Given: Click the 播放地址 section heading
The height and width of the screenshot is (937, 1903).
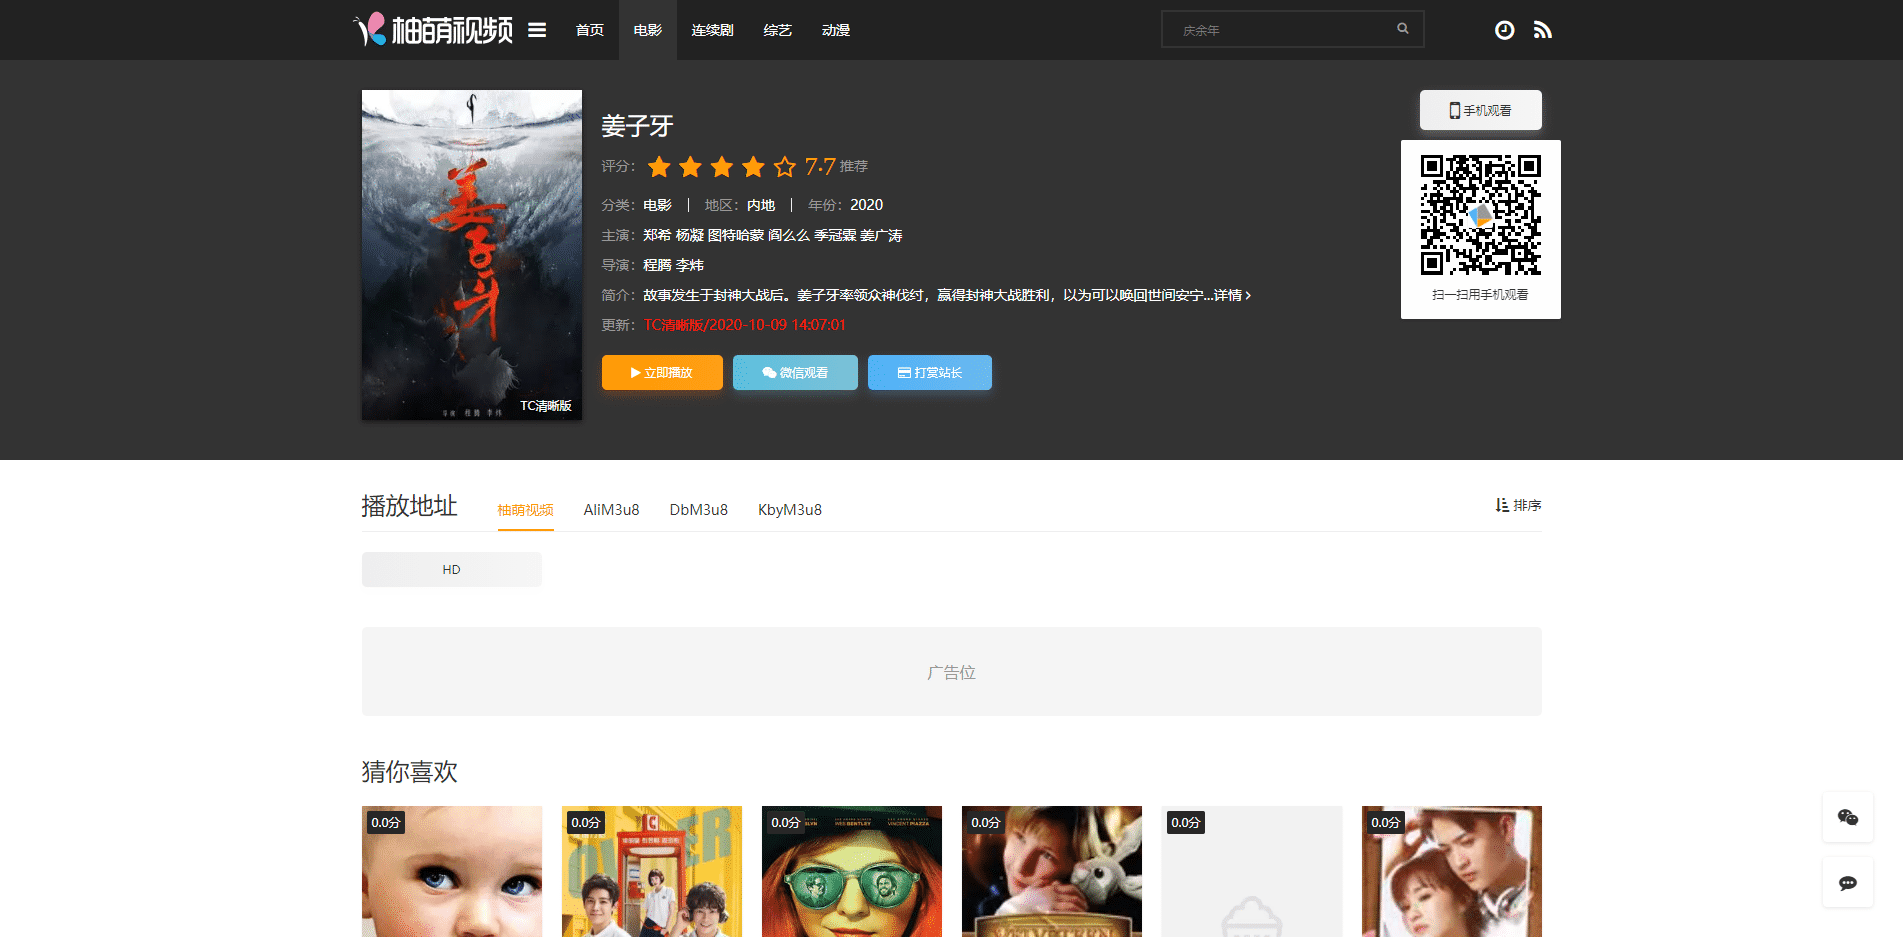Looking at the screenshot, I should pyautogui.click(x=410, y=506).
